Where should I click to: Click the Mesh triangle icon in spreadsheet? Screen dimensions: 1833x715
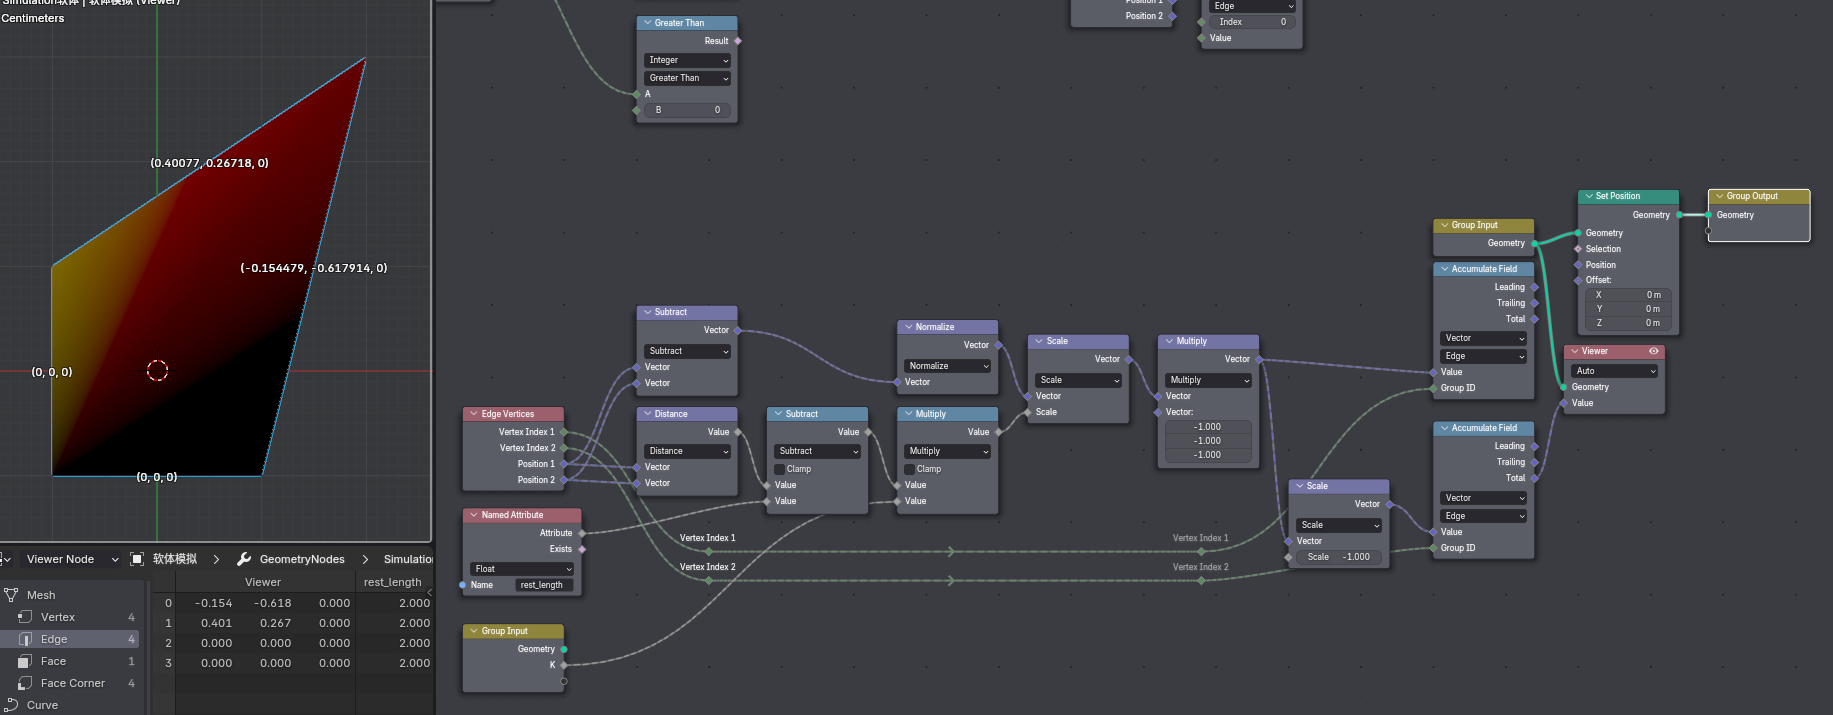[x=11, y=595]
